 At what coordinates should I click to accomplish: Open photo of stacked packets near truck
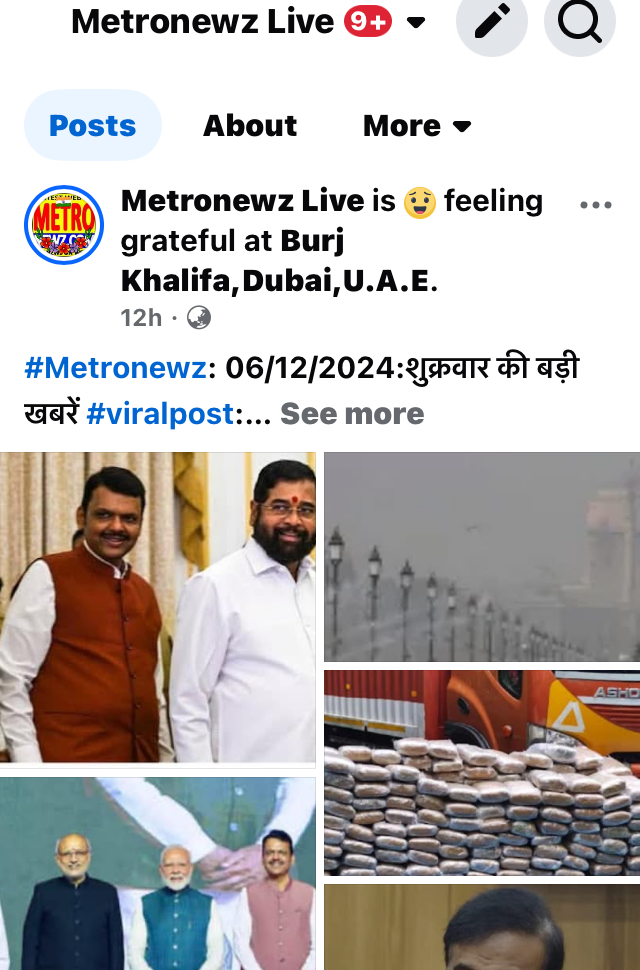(x=482, y=773)
